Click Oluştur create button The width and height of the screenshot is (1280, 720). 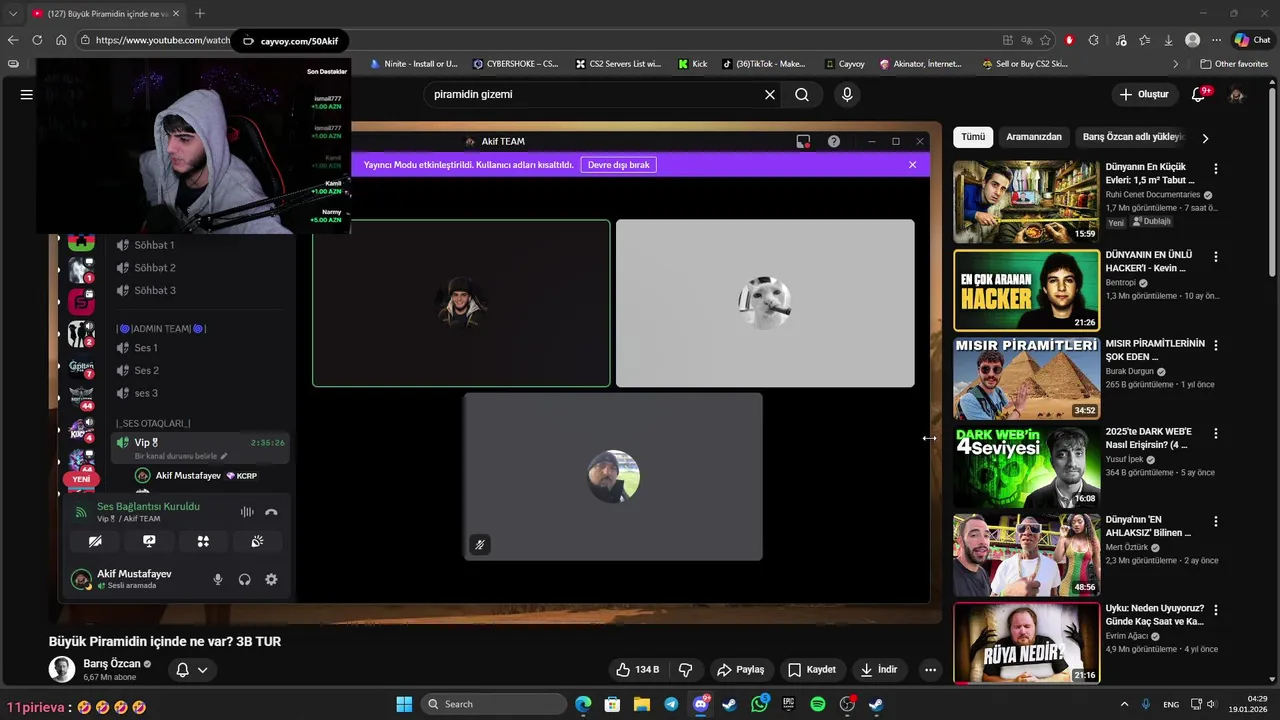click(1144, 95)
